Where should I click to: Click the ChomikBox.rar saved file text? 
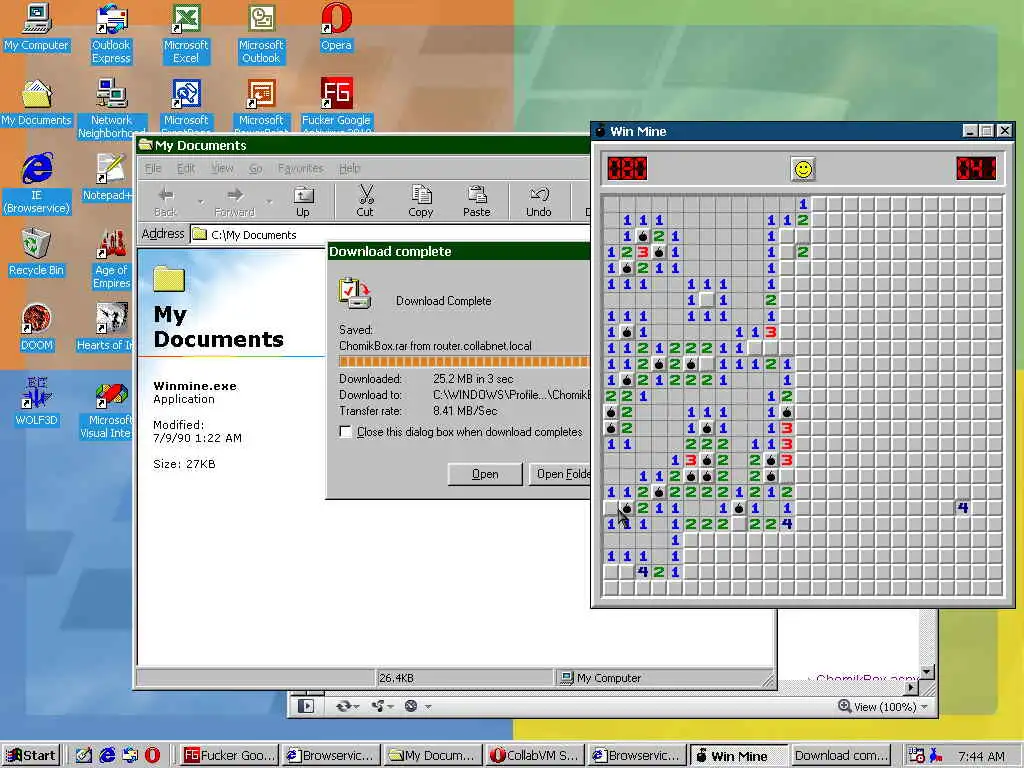435,346
